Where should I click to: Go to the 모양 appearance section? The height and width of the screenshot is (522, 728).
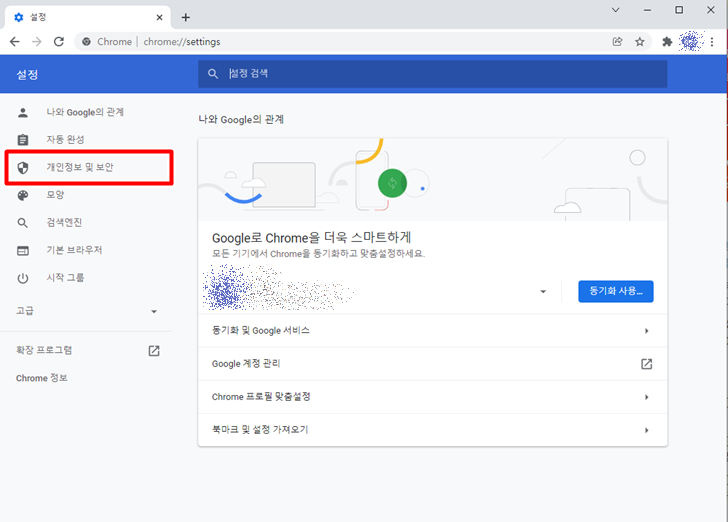coord(55,195)
